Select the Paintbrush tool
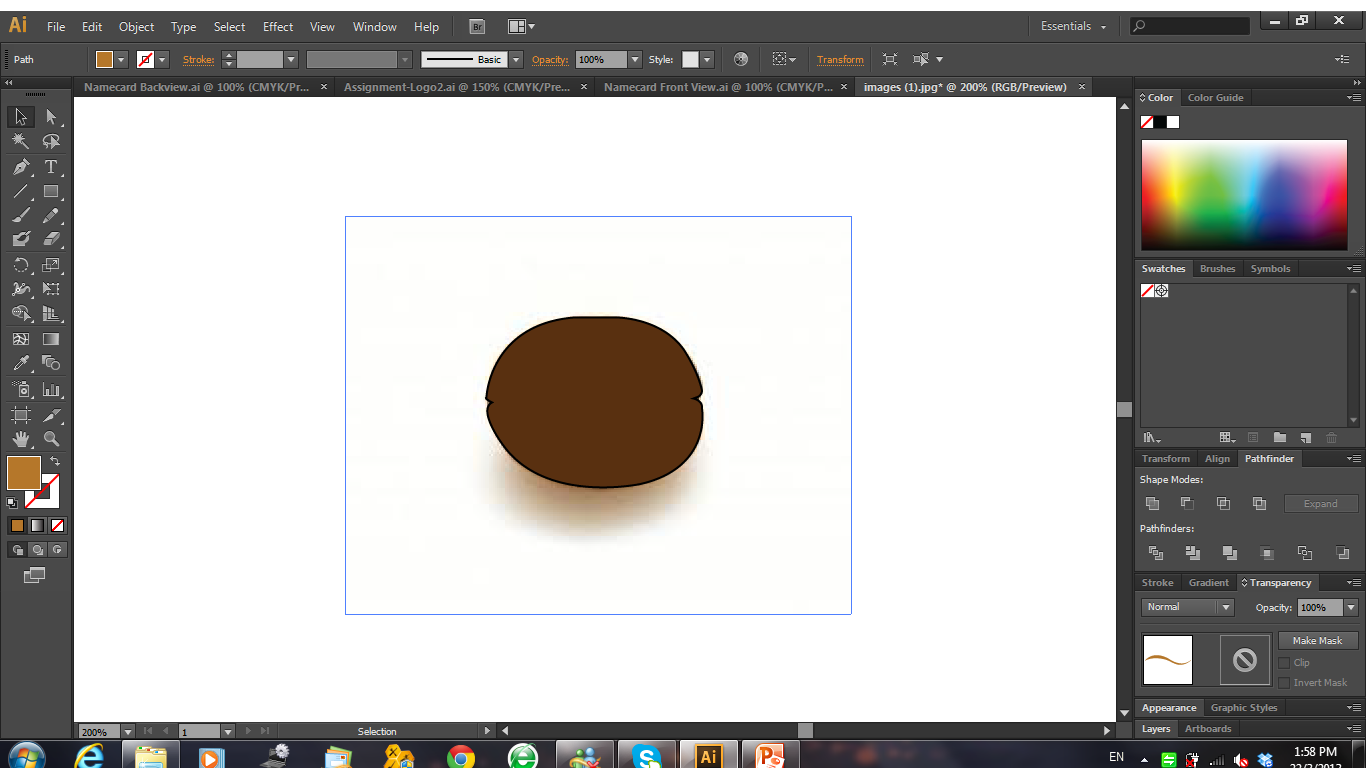This screenshot has width=1366, height=768. tap(20, 215)
